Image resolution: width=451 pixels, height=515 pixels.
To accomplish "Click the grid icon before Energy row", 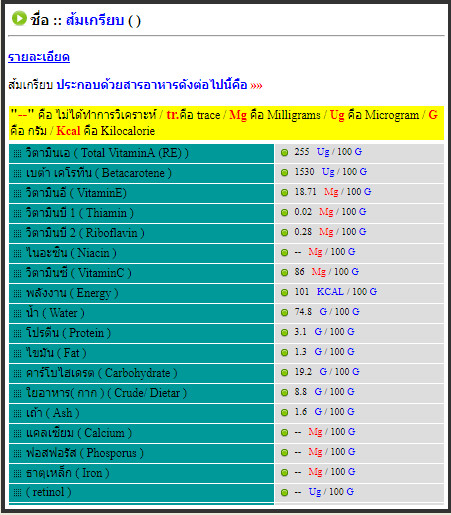I will click(17, 294).
